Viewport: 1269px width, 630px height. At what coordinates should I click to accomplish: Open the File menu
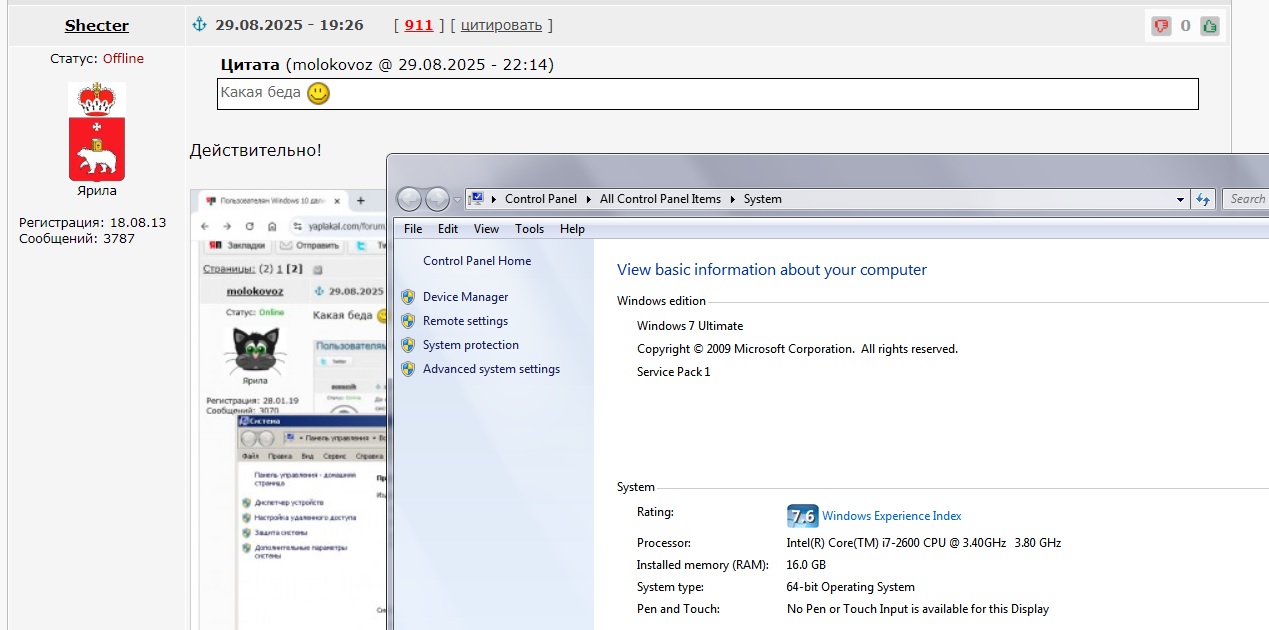(413, 229)
